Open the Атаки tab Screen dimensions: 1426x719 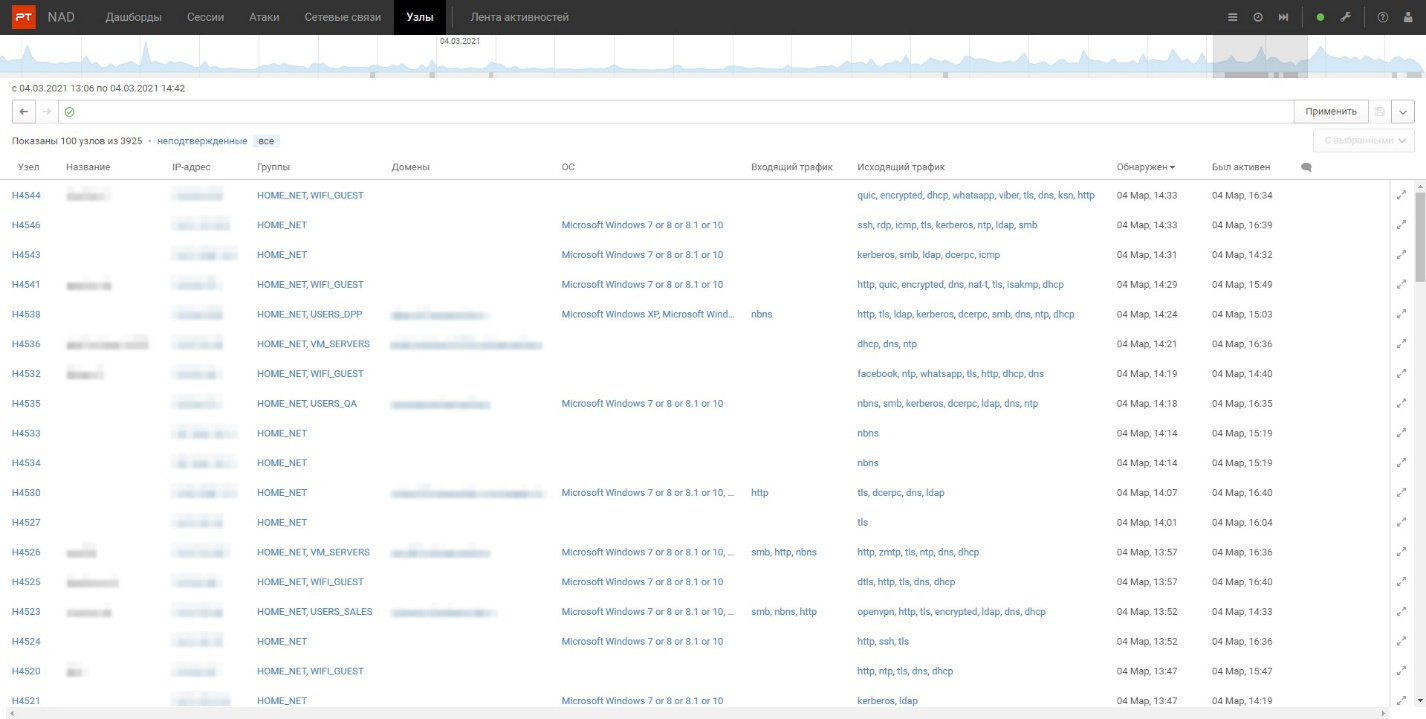[263, 17]
